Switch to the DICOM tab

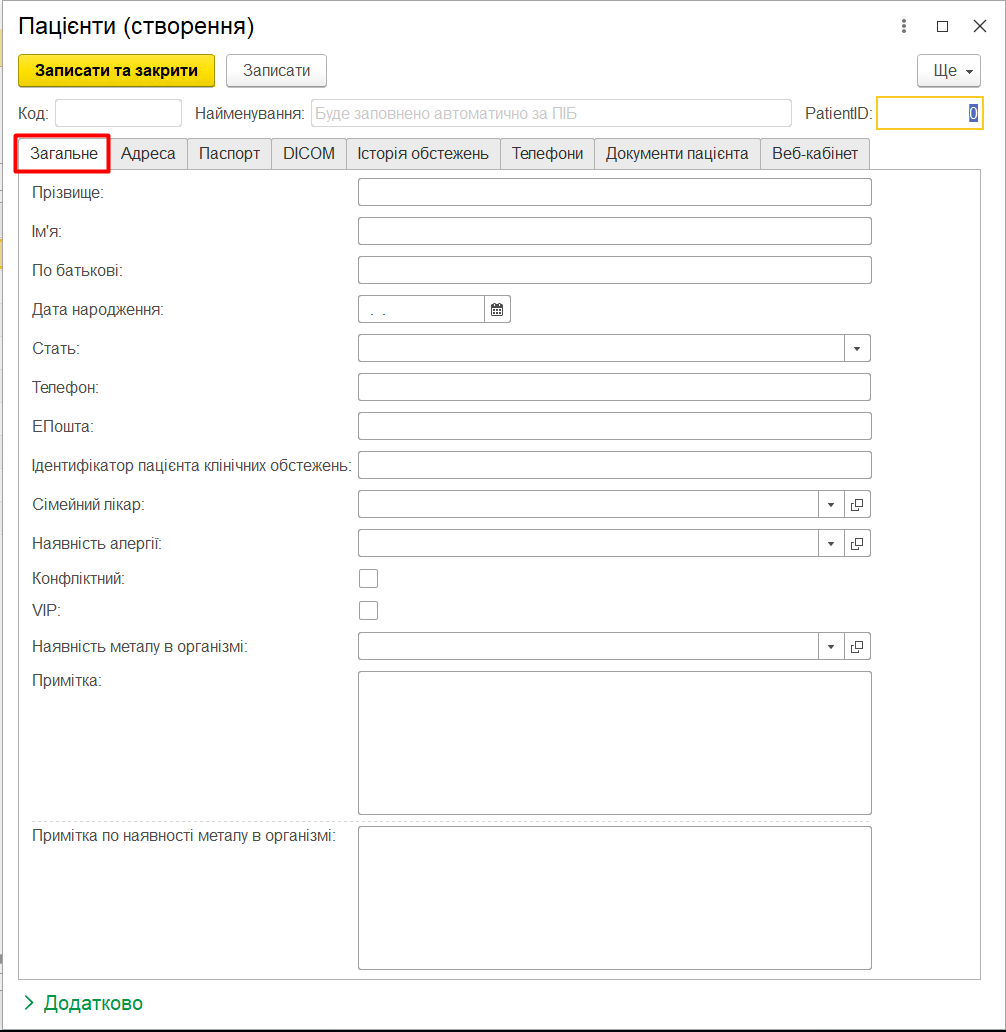point(308,154)
